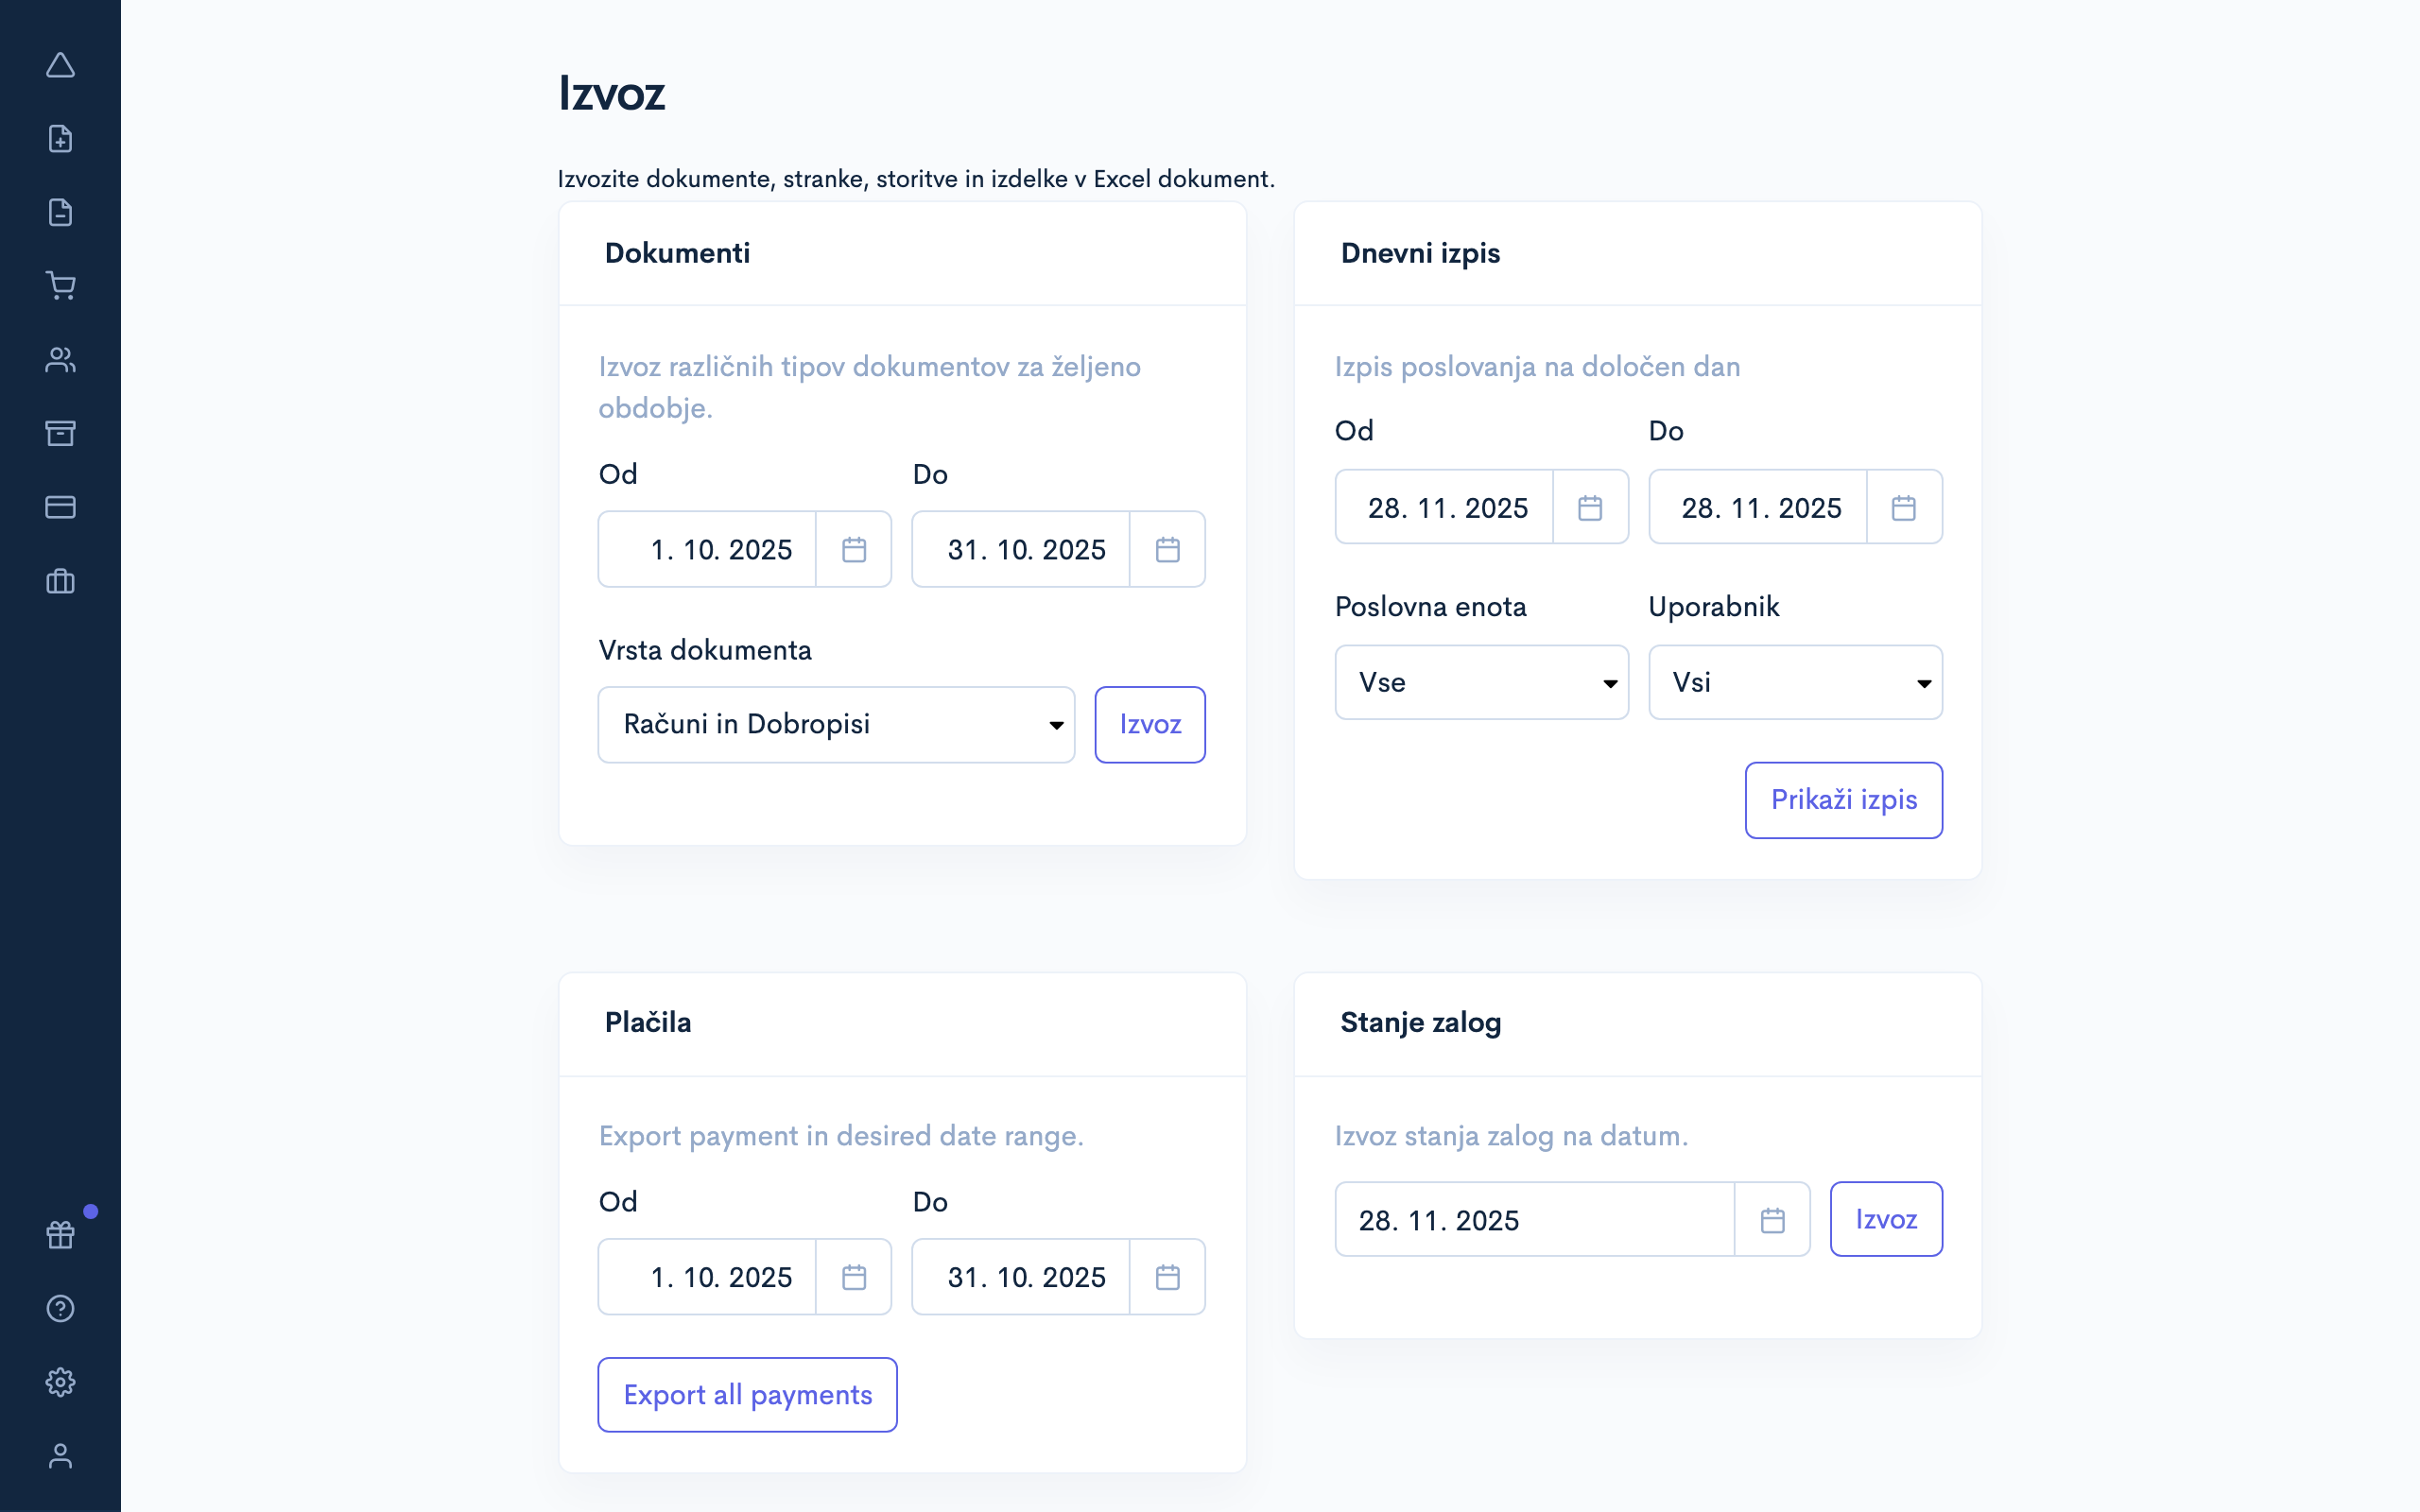Open the new document icon in sidebar
Screen dimensions: 2420x1512
(60, 139)
